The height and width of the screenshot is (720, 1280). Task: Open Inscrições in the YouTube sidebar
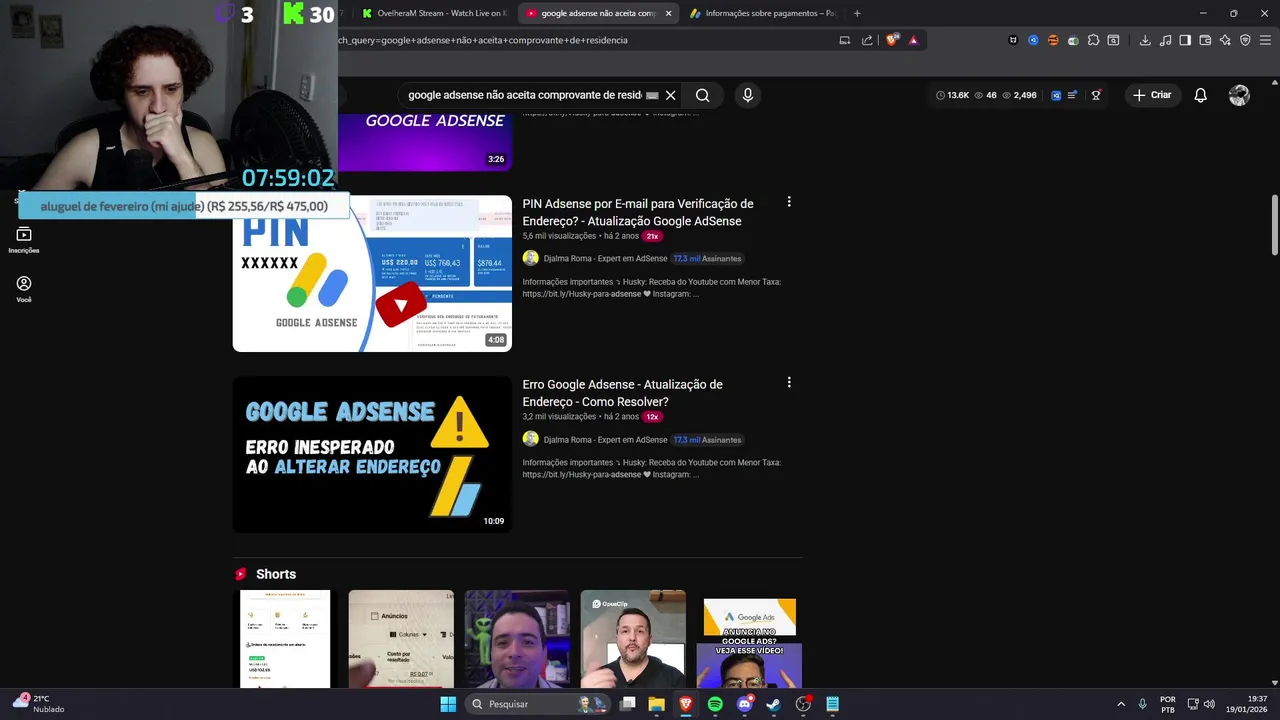(x=24, y=240)
